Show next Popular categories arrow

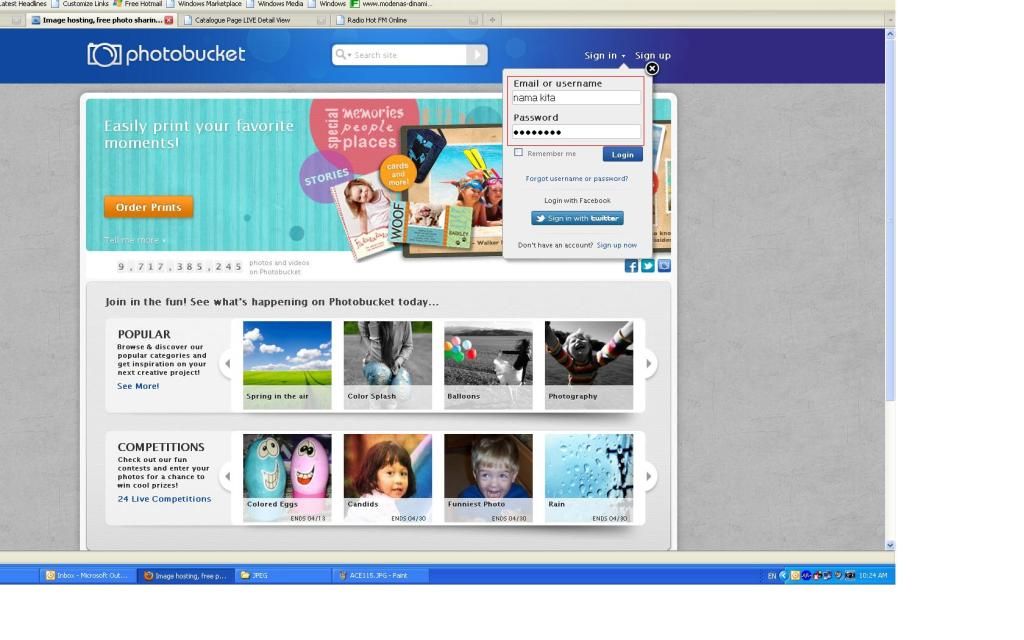tap(648, 364)
